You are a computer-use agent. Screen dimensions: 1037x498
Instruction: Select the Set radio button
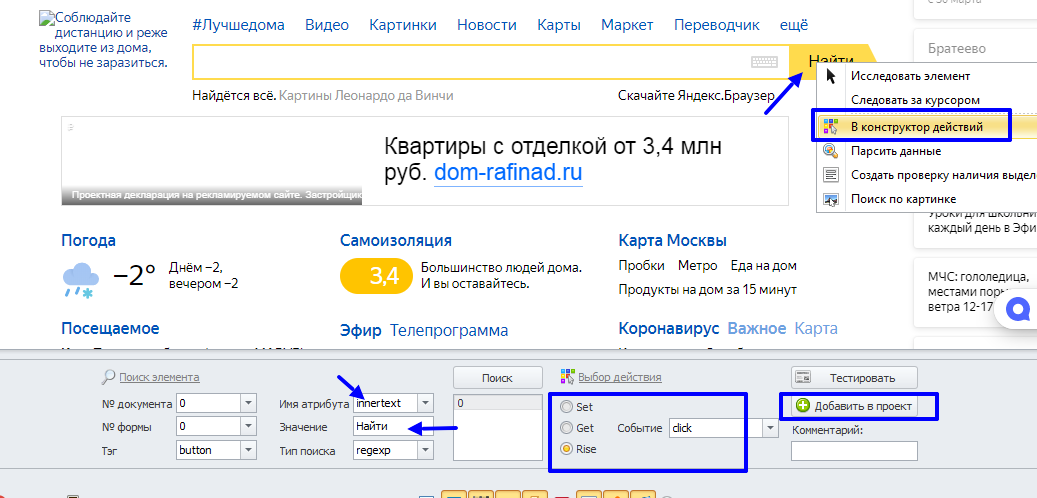[566, 407]
